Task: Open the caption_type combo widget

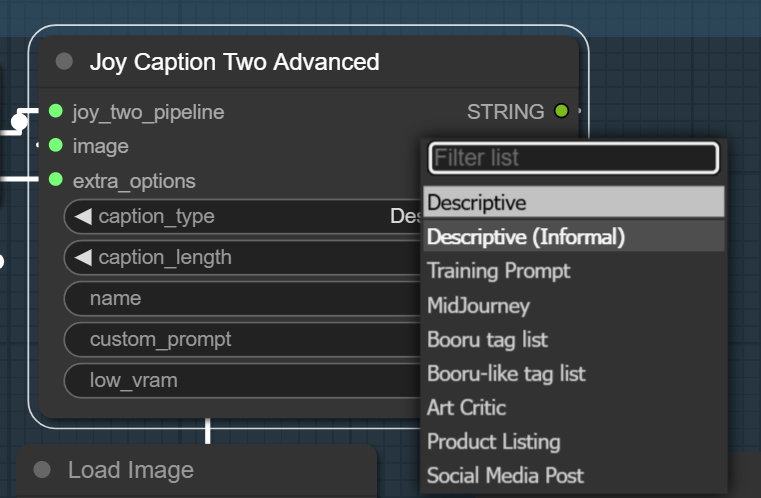Action: [243, 216]
